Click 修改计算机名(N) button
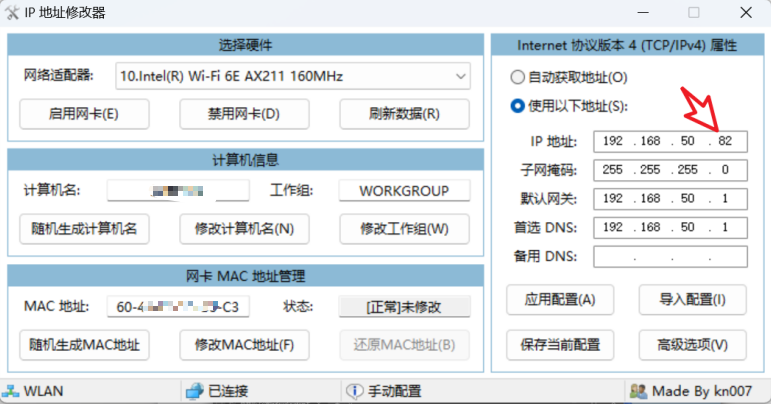Screen dimensions: 771x405 [x=244, y=229]
